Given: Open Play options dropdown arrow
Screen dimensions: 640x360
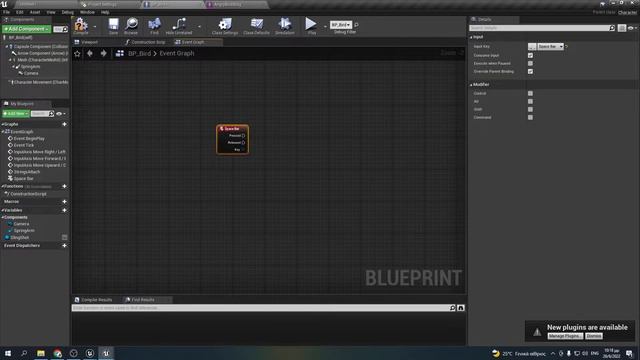Looking at the screenshot, I should (x=325, y=26).
